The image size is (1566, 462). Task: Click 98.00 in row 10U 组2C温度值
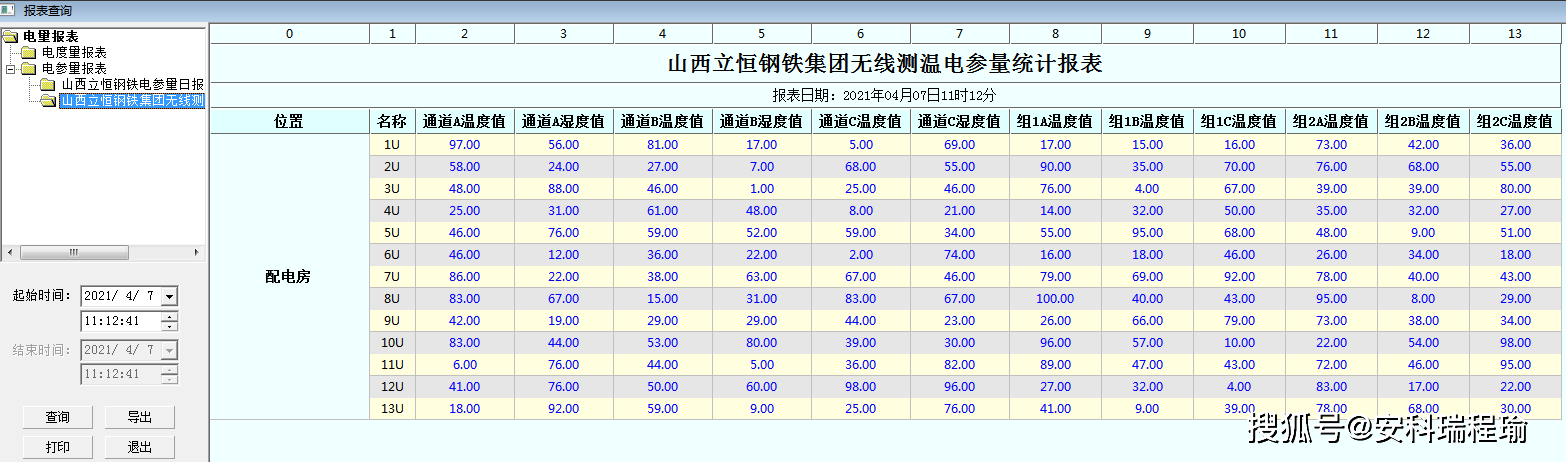(1515, 343)
